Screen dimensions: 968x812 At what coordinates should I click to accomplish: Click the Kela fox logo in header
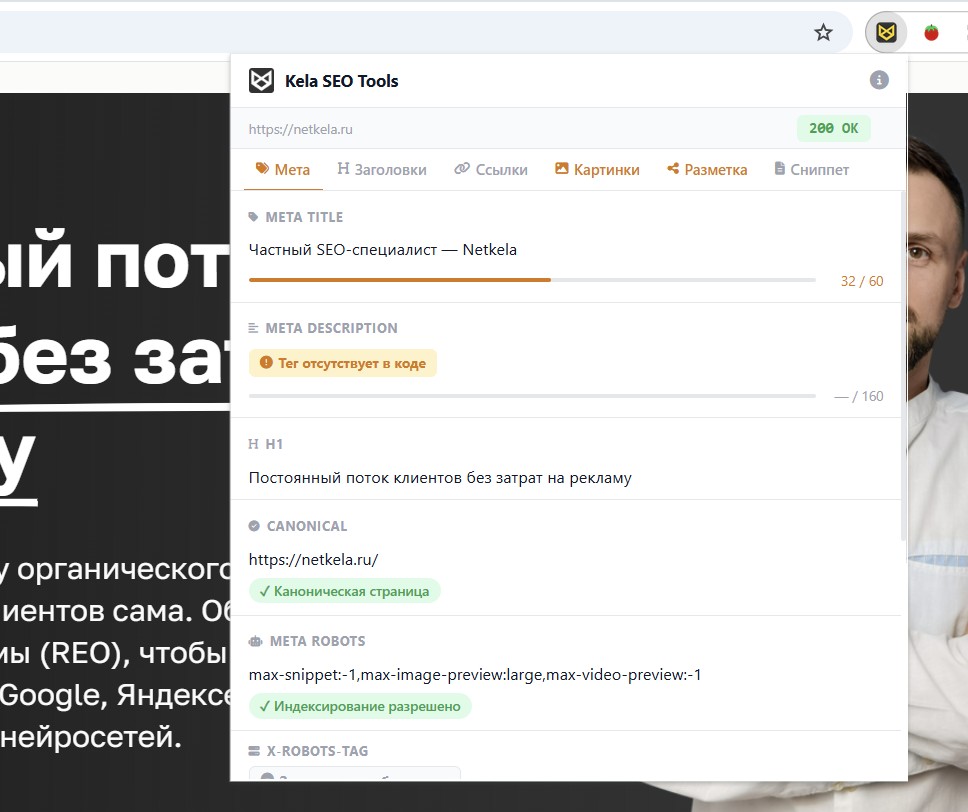coord(261,80)
